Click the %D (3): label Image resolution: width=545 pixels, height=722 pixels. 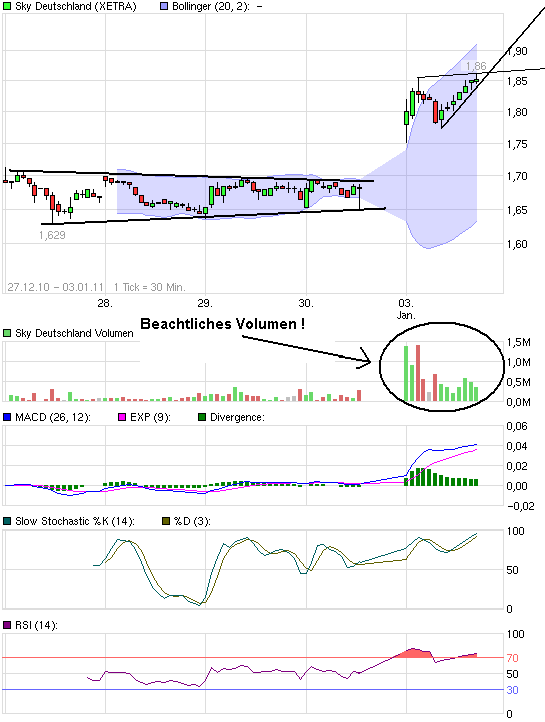coord(192,521)
